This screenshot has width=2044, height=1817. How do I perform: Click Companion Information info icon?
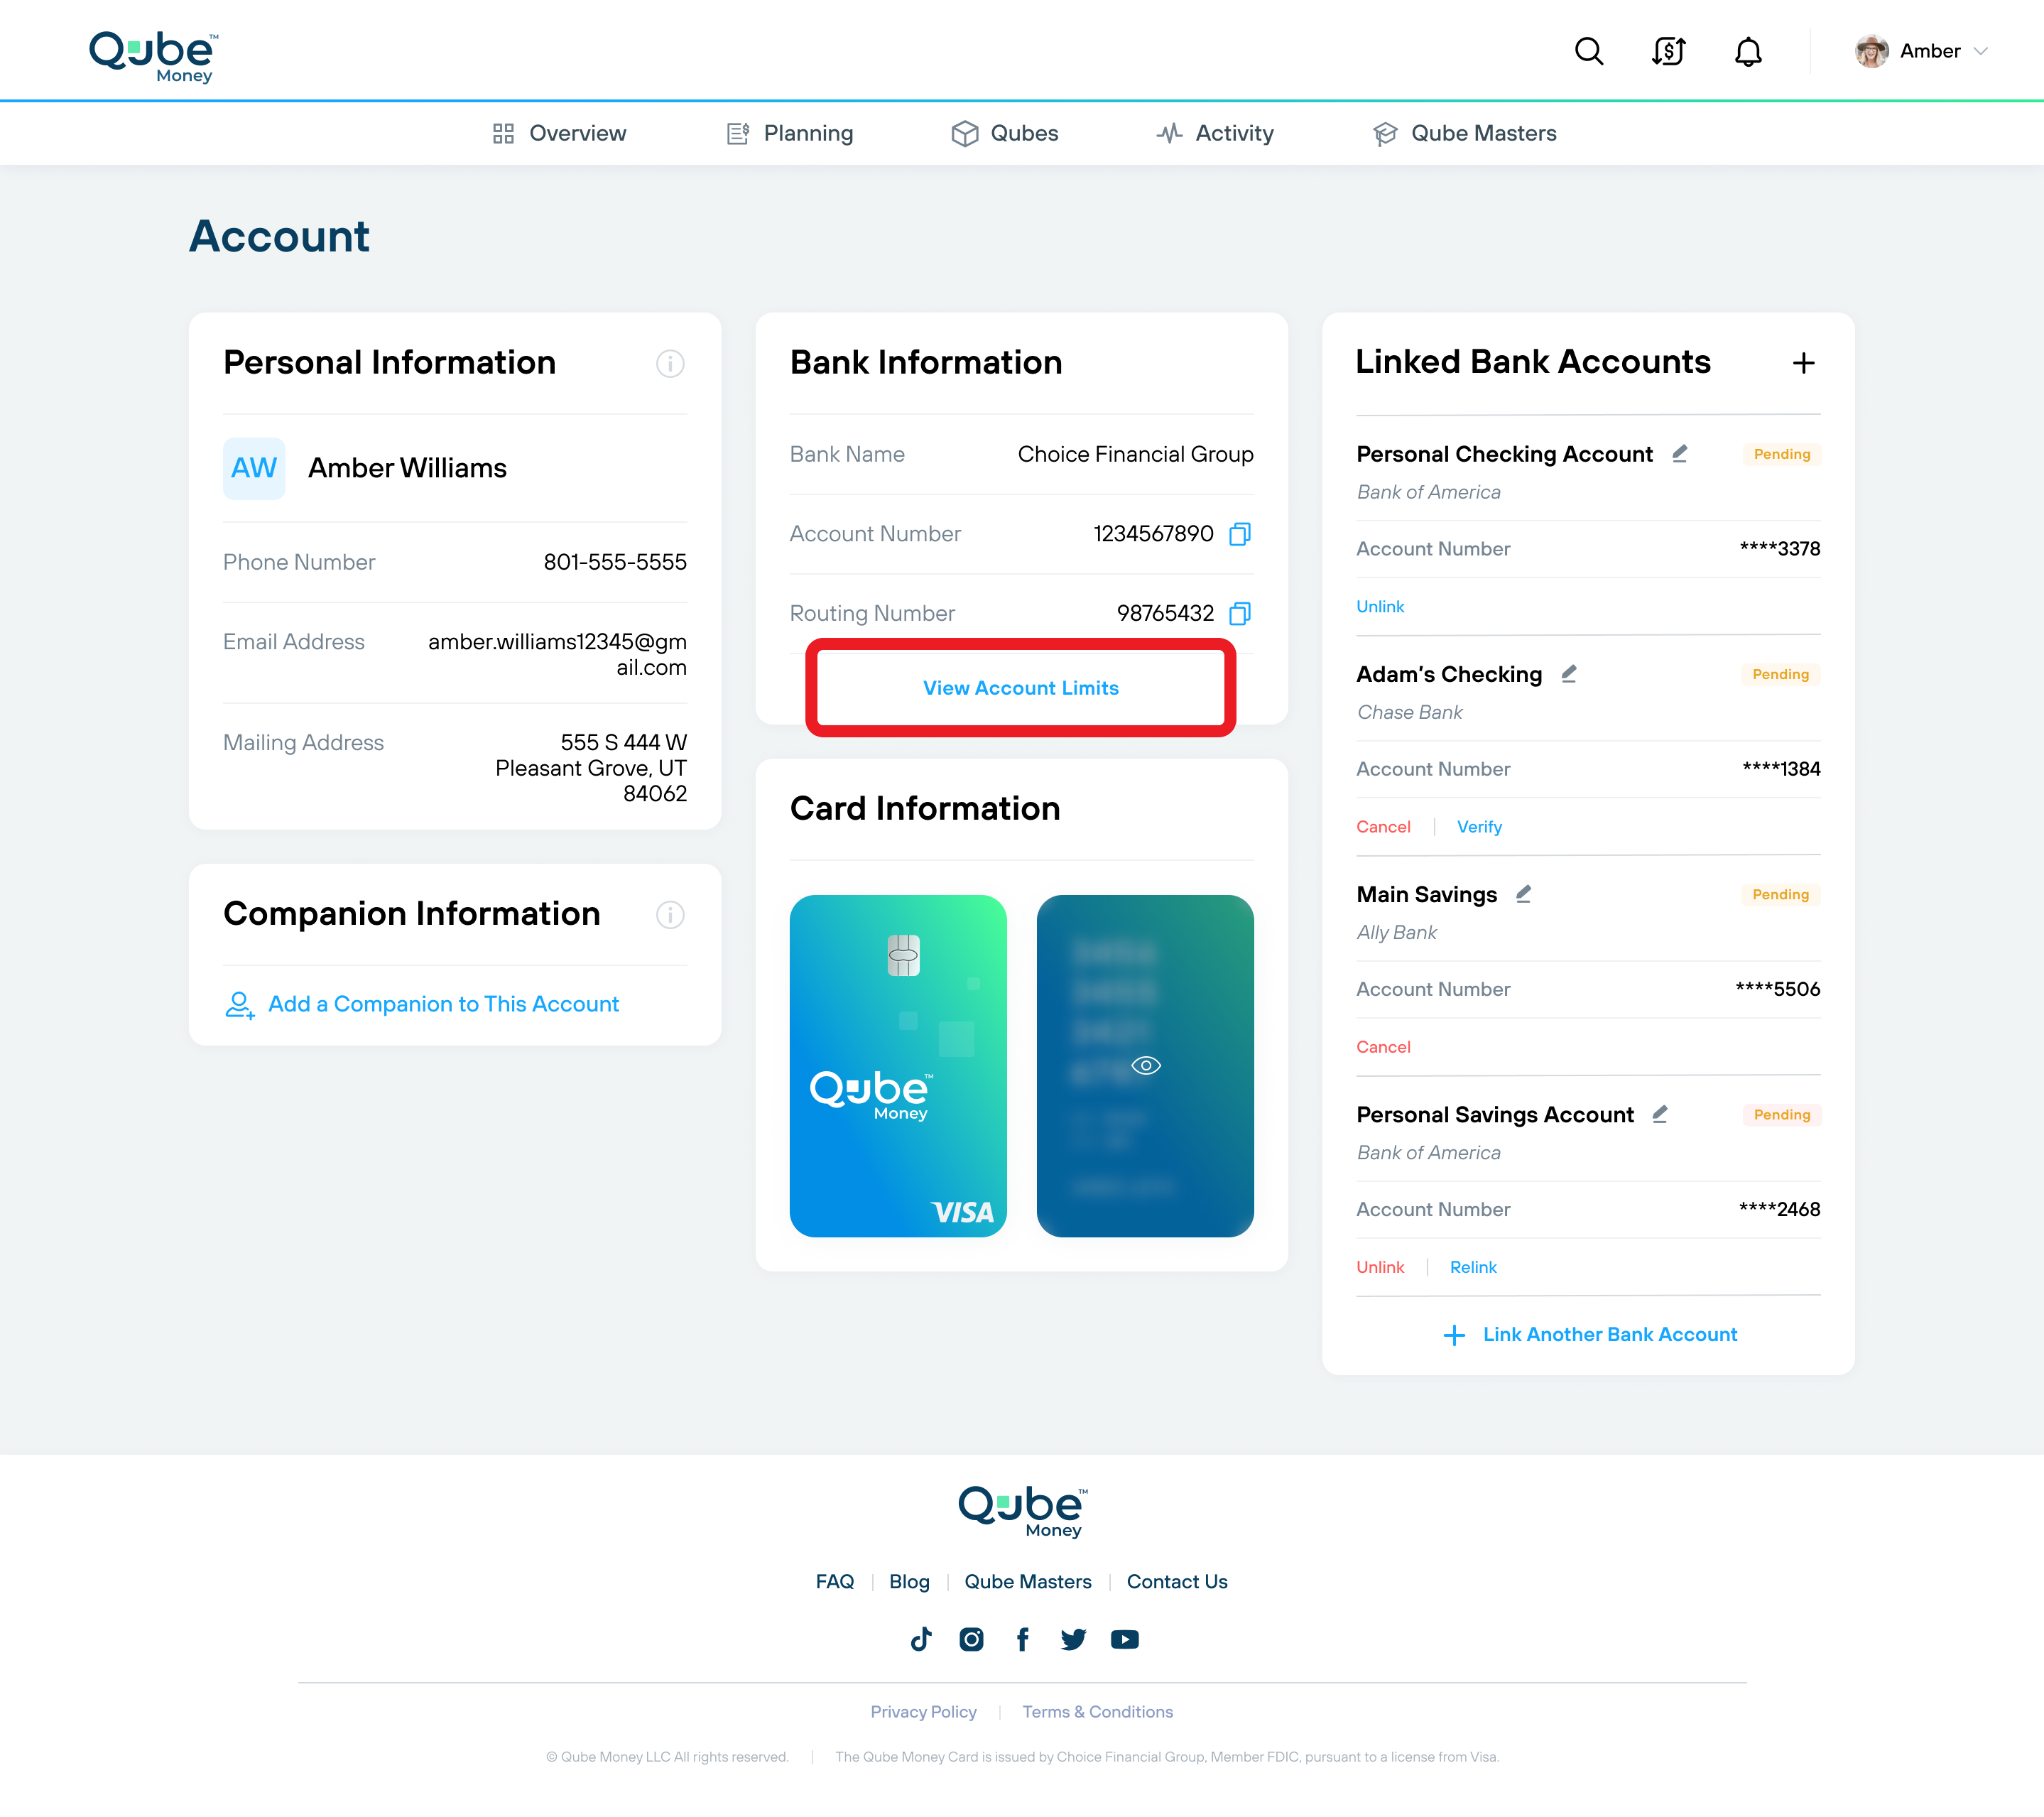pos(670,914)
